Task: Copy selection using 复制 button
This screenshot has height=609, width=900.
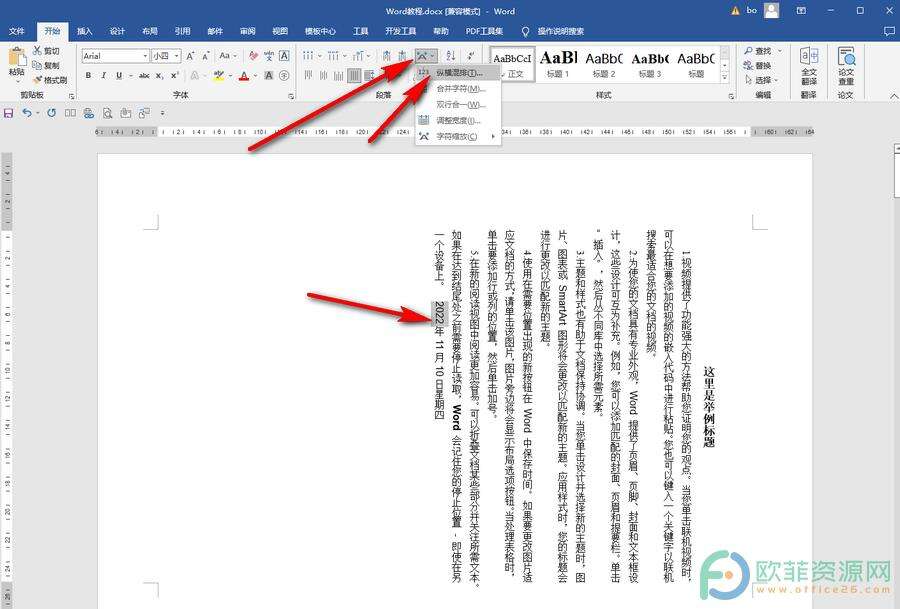Action: click(x=46, y=65)
